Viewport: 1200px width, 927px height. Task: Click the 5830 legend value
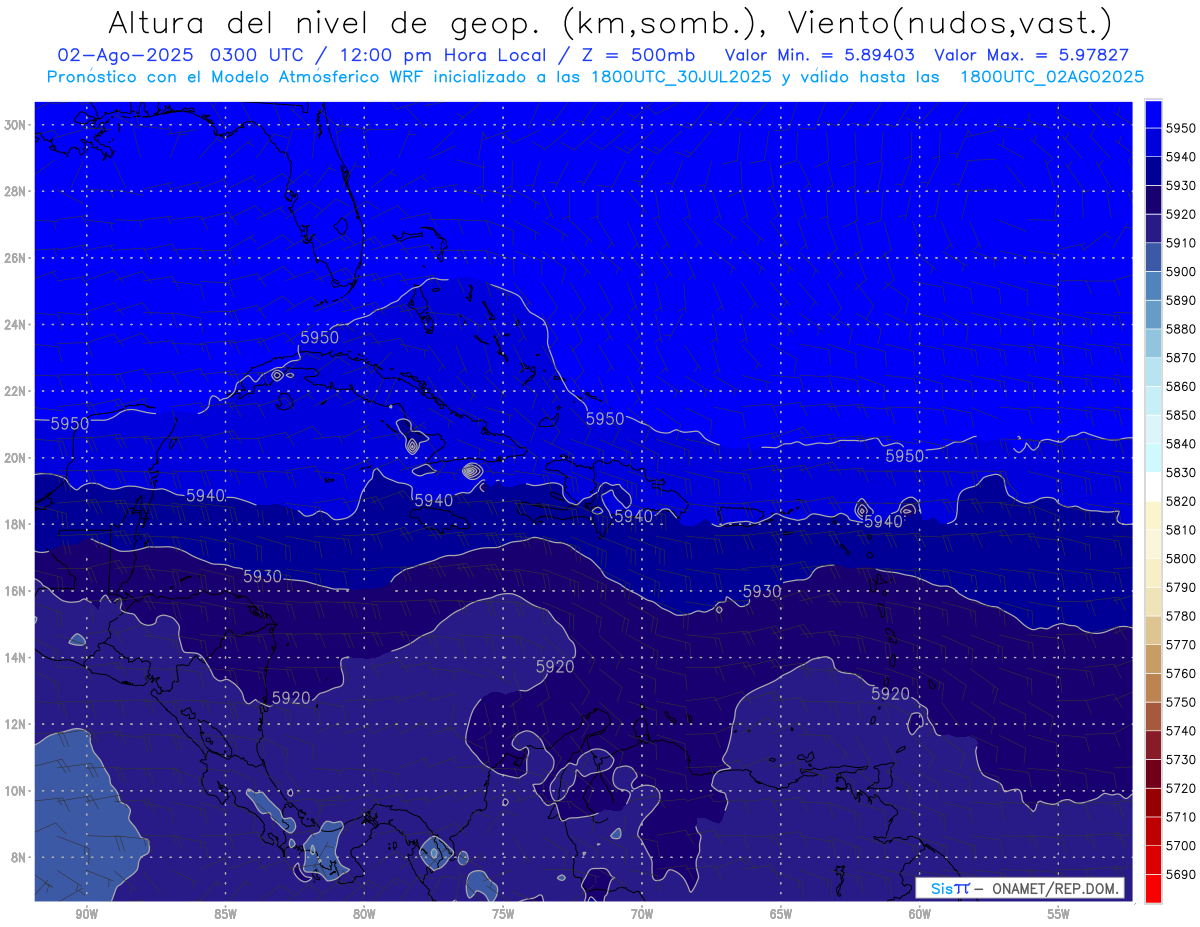(x=1180, y=472)
